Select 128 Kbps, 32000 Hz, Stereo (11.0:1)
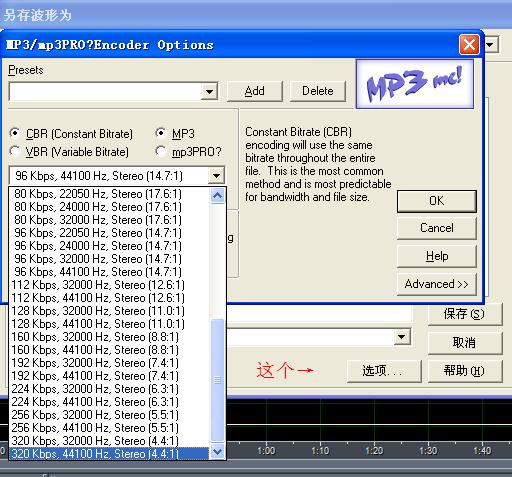 point(109,311)
